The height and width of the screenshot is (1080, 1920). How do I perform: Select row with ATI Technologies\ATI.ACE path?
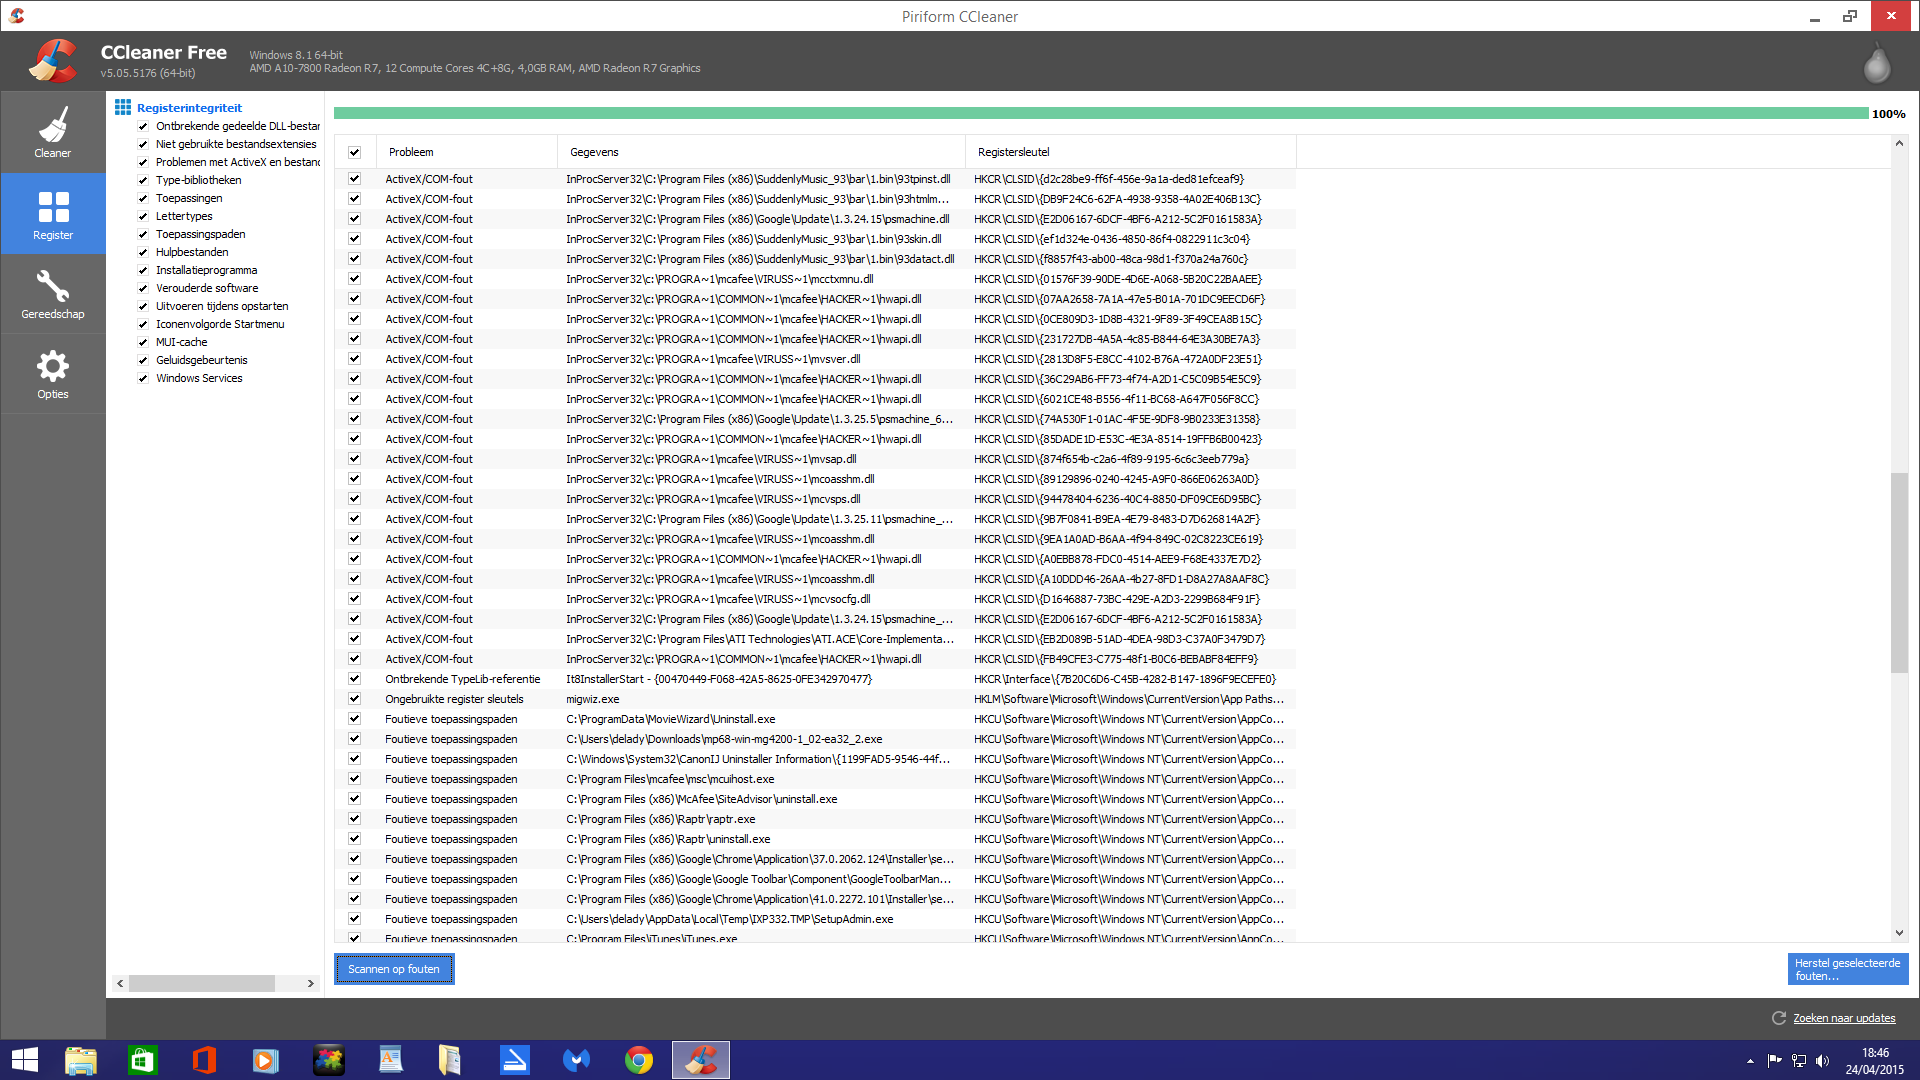pos(815,639)
